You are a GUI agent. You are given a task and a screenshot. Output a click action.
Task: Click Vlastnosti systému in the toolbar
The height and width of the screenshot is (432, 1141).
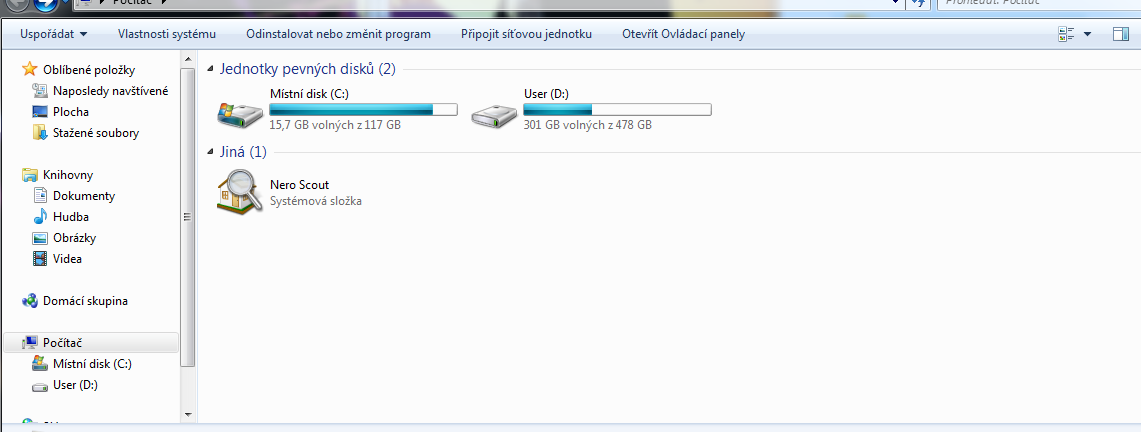[167, 34]
